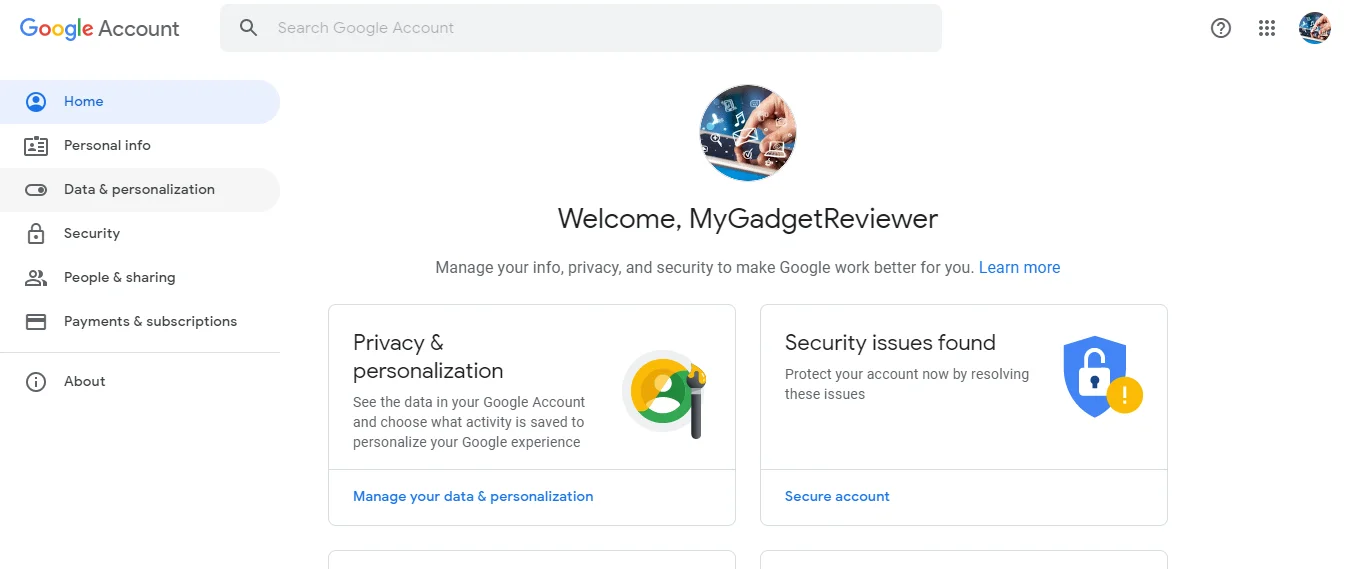The width and height of the screenshot is (1348, 569).
Task: Click the About info circle icon
Action: (36, 382)
